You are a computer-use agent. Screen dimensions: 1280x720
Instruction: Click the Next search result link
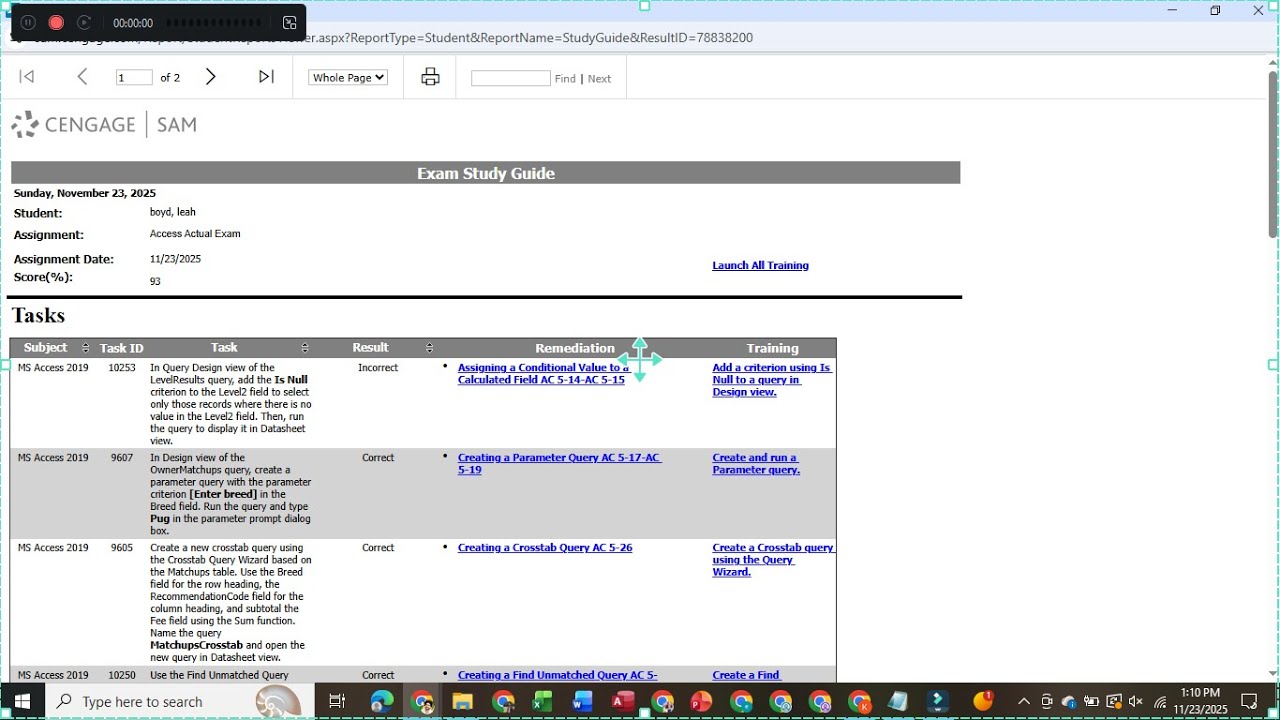pos(599,79)
